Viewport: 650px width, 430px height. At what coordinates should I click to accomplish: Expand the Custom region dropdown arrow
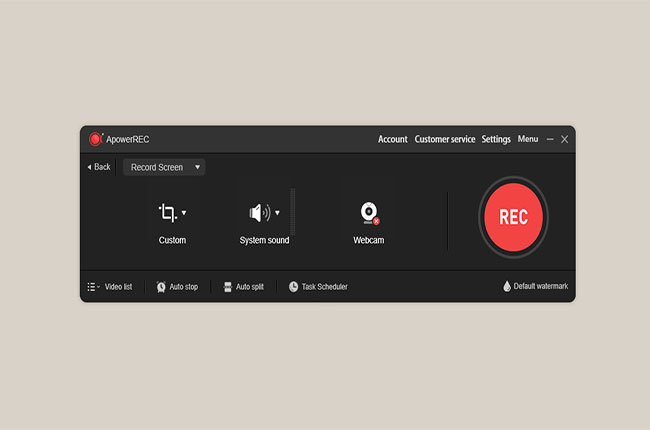coord(184,213)
